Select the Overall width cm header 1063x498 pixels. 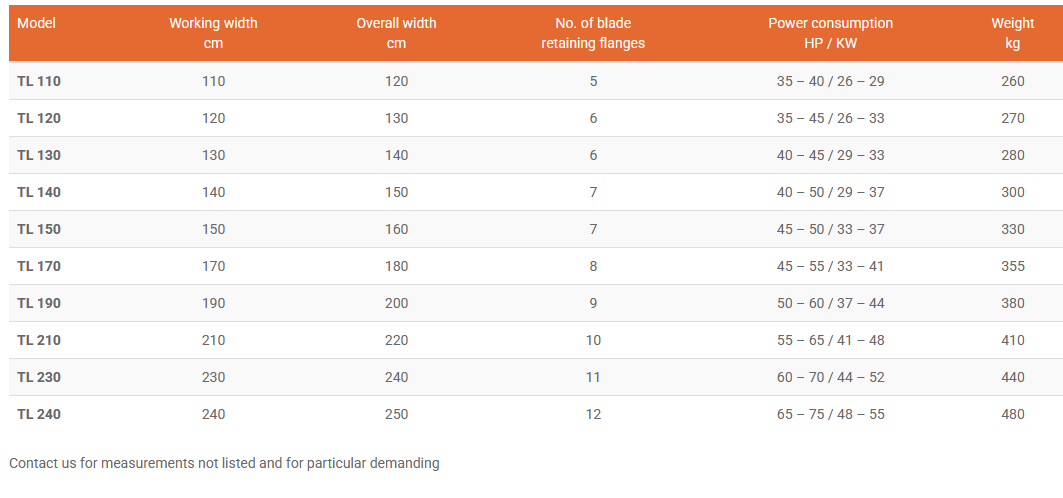pyautogui.click(x=396, y=33)
